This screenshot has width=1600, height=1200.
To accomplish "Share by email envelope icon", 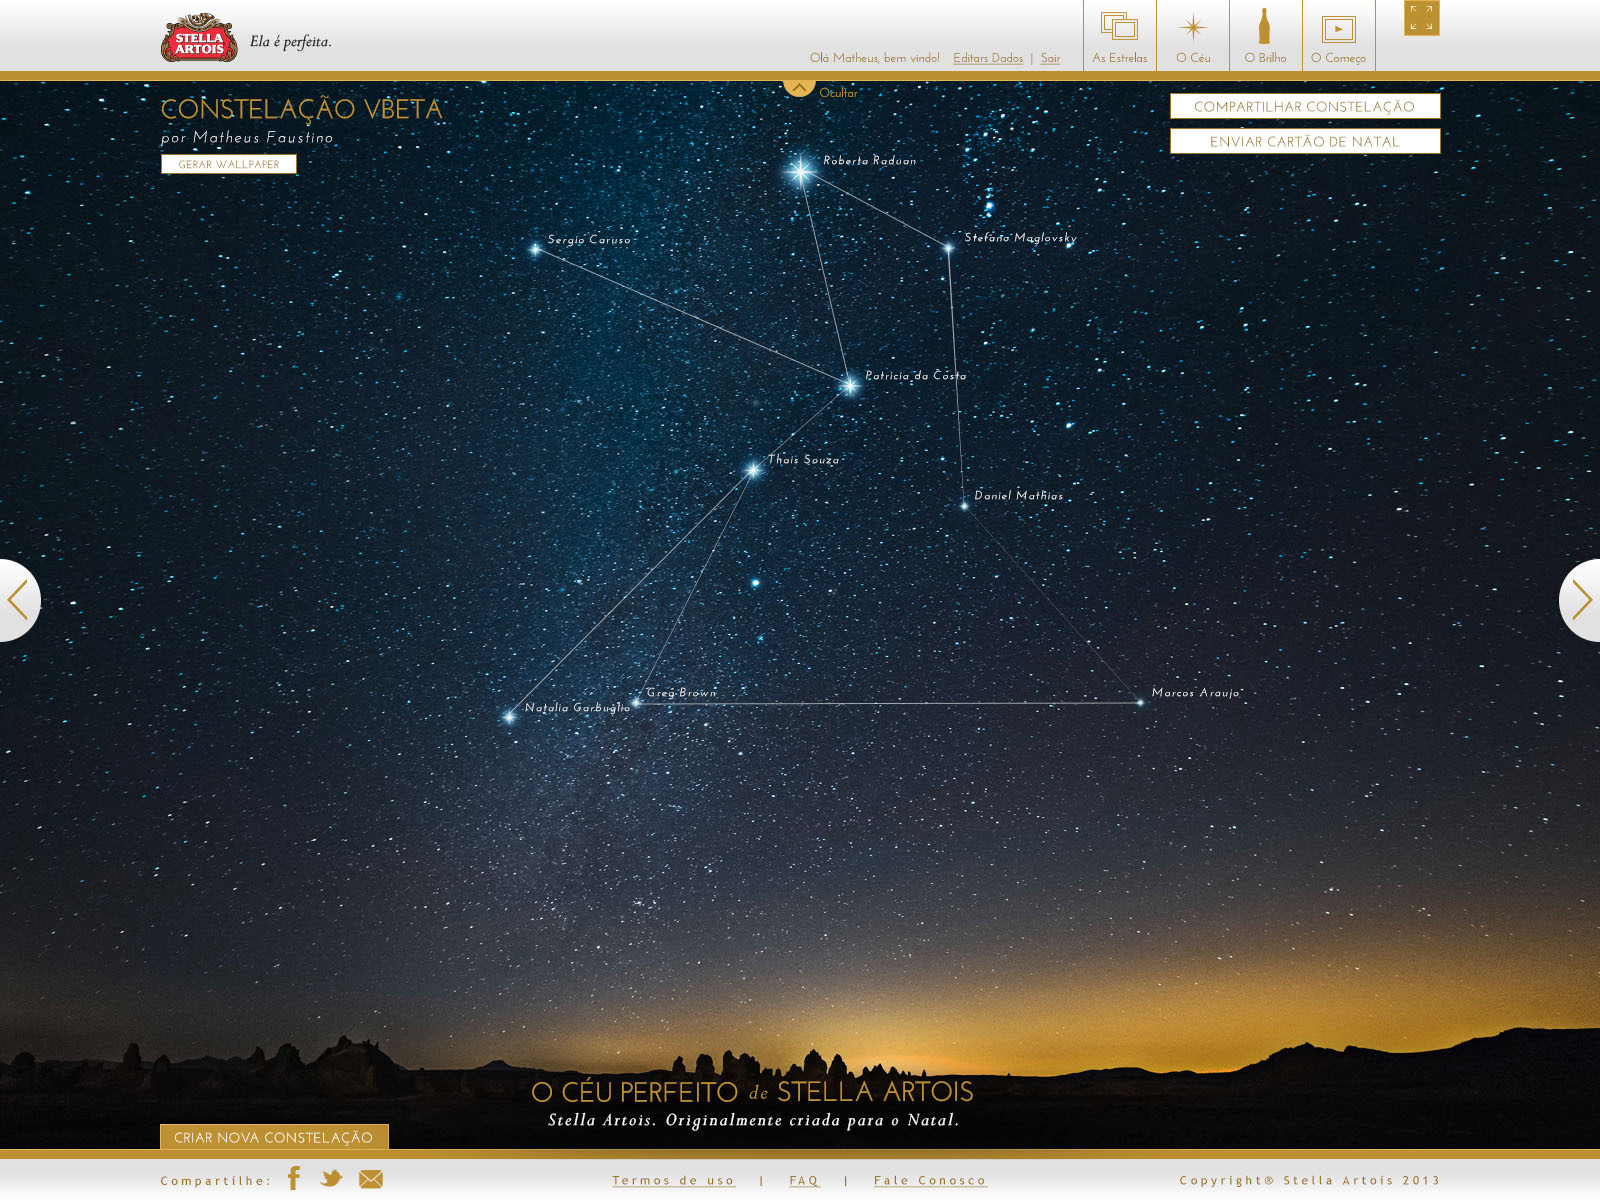I will pyautogui.click(x=371, y=1179).
